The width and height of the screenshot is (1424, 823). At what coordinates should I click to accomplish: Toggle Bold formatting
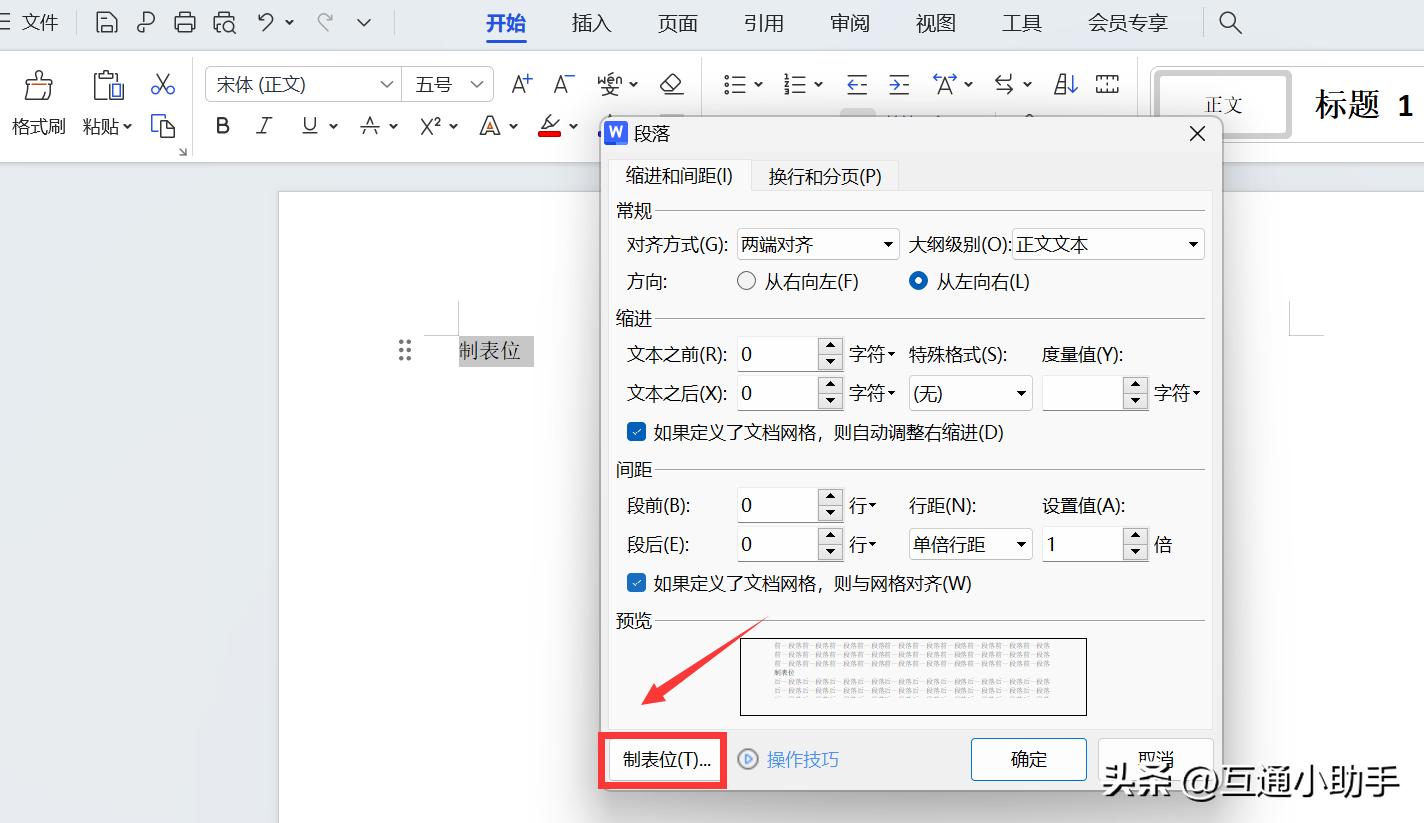(223, 126)
